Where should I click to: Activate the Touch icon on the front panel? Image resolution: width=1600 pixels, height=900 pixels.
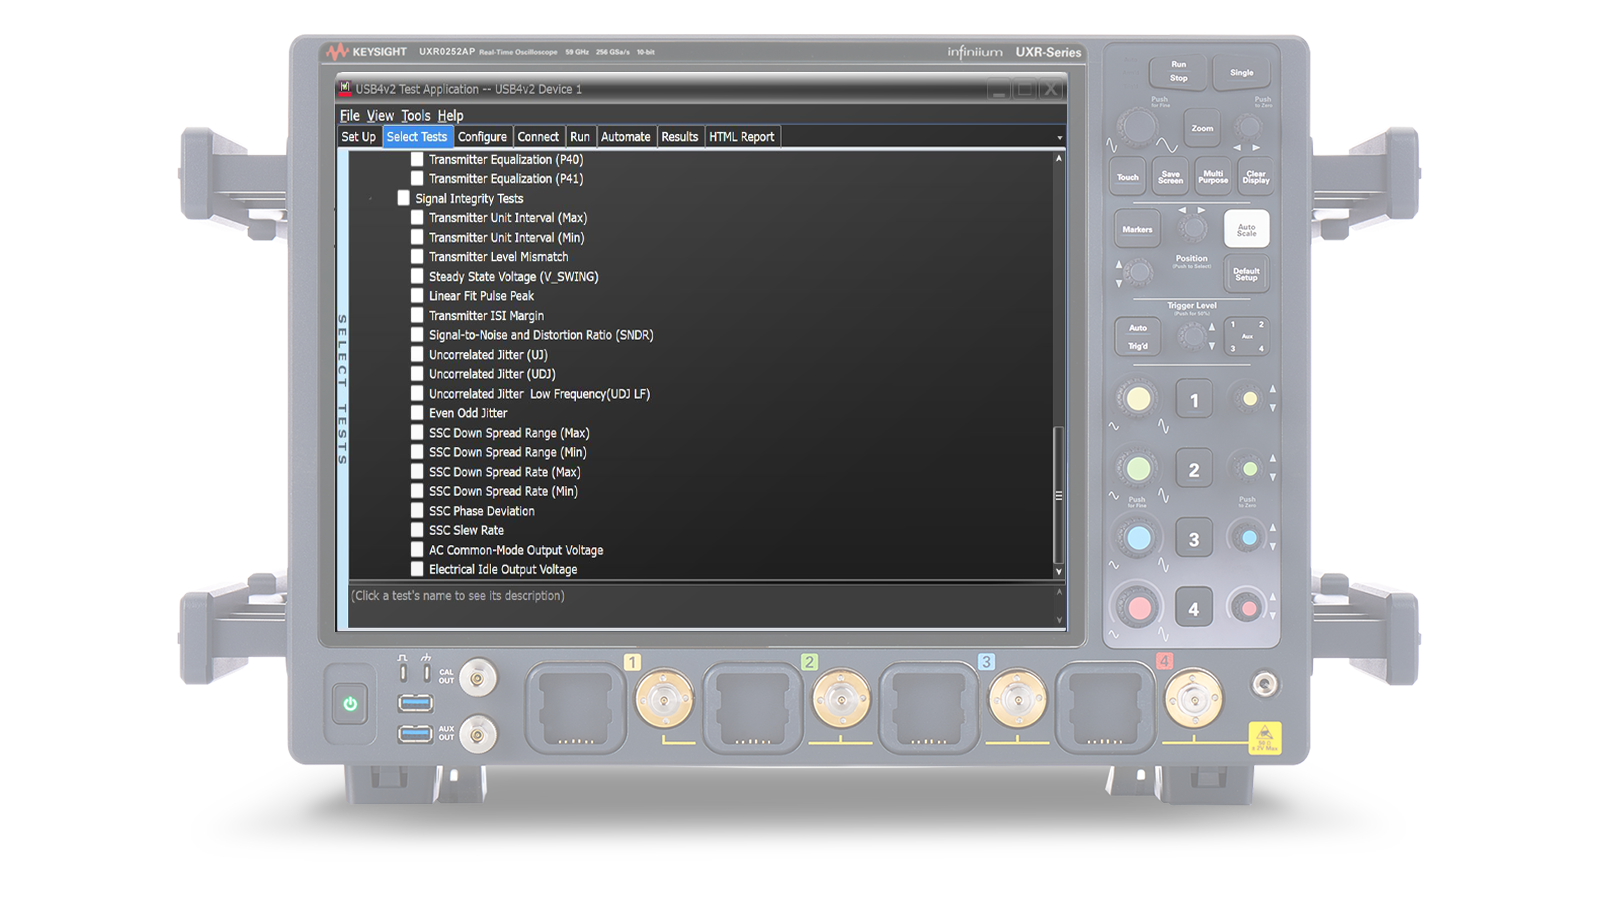coord(1127,176)
